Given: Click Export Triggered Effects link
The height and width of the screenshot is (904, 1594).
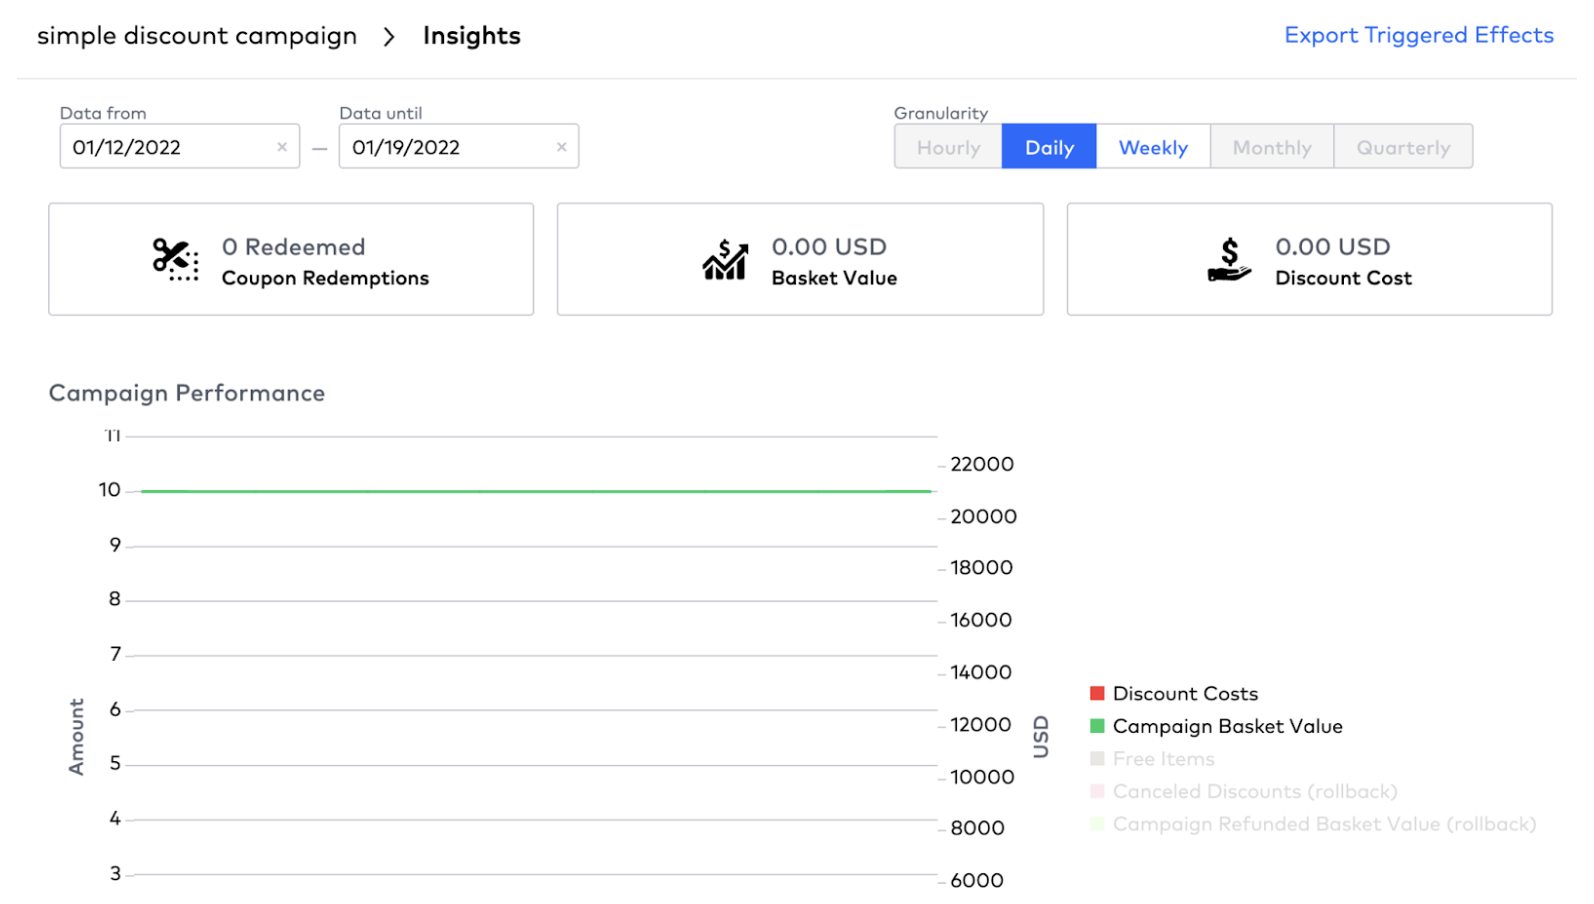Looking at the screenshot, I should tap(1419, 35).
